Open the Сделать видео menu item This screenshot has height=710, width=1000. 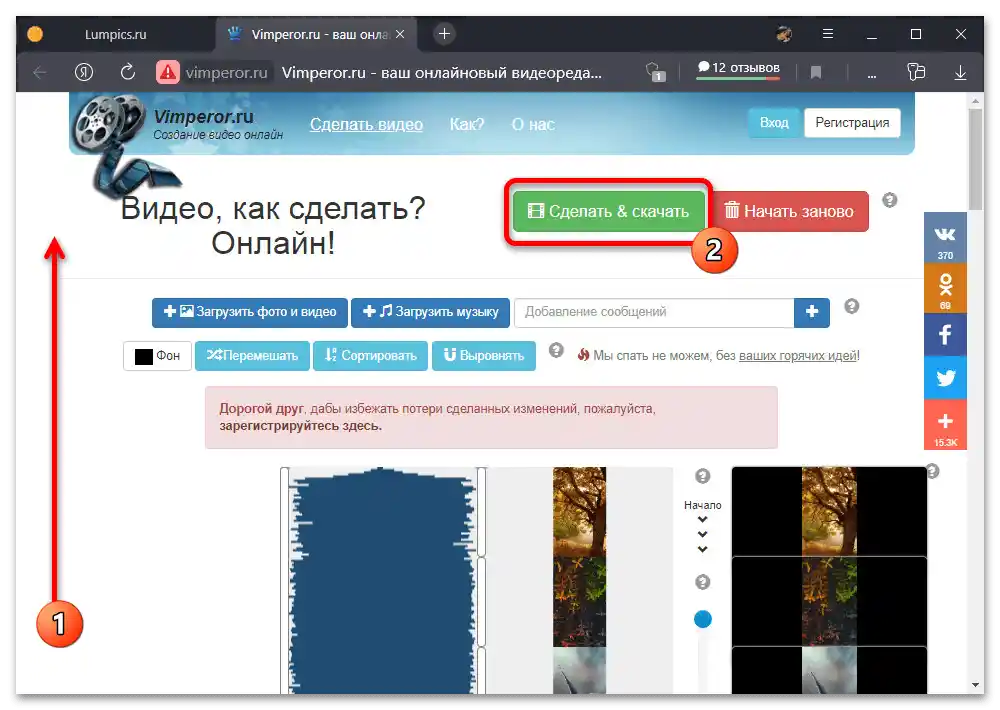pos(366,124)
